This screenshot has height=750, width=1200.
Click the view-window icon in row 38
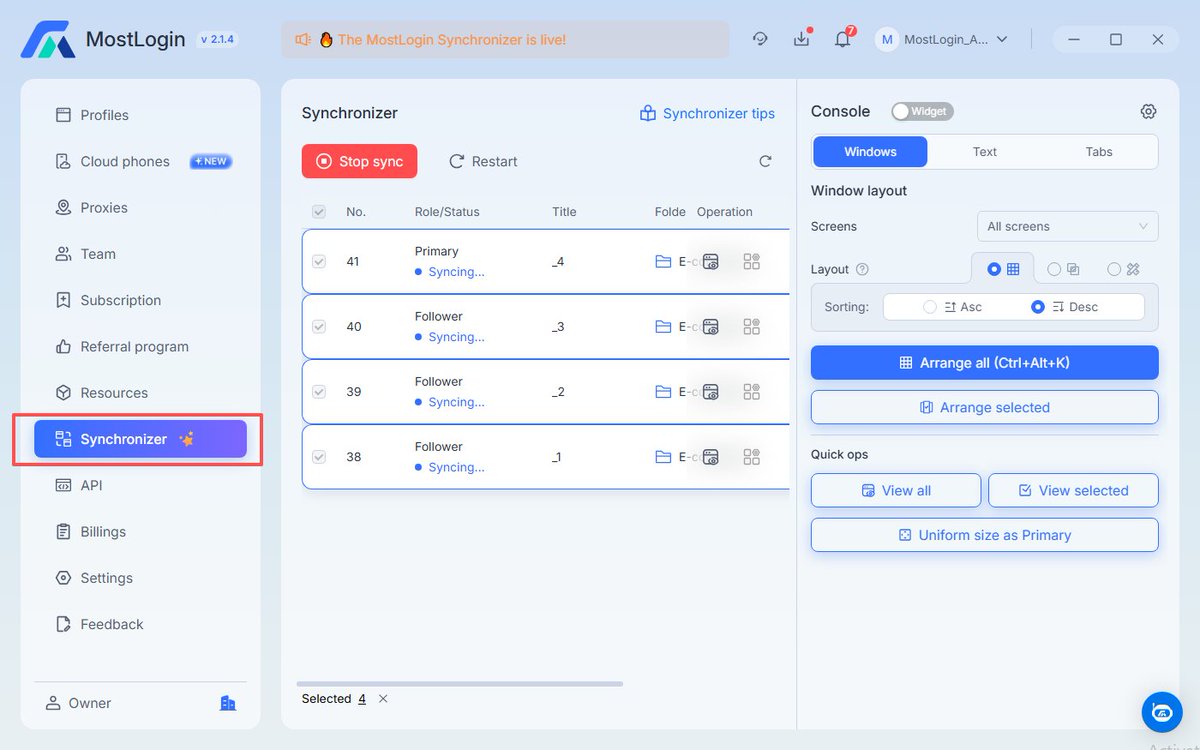[x=711, y=456]
